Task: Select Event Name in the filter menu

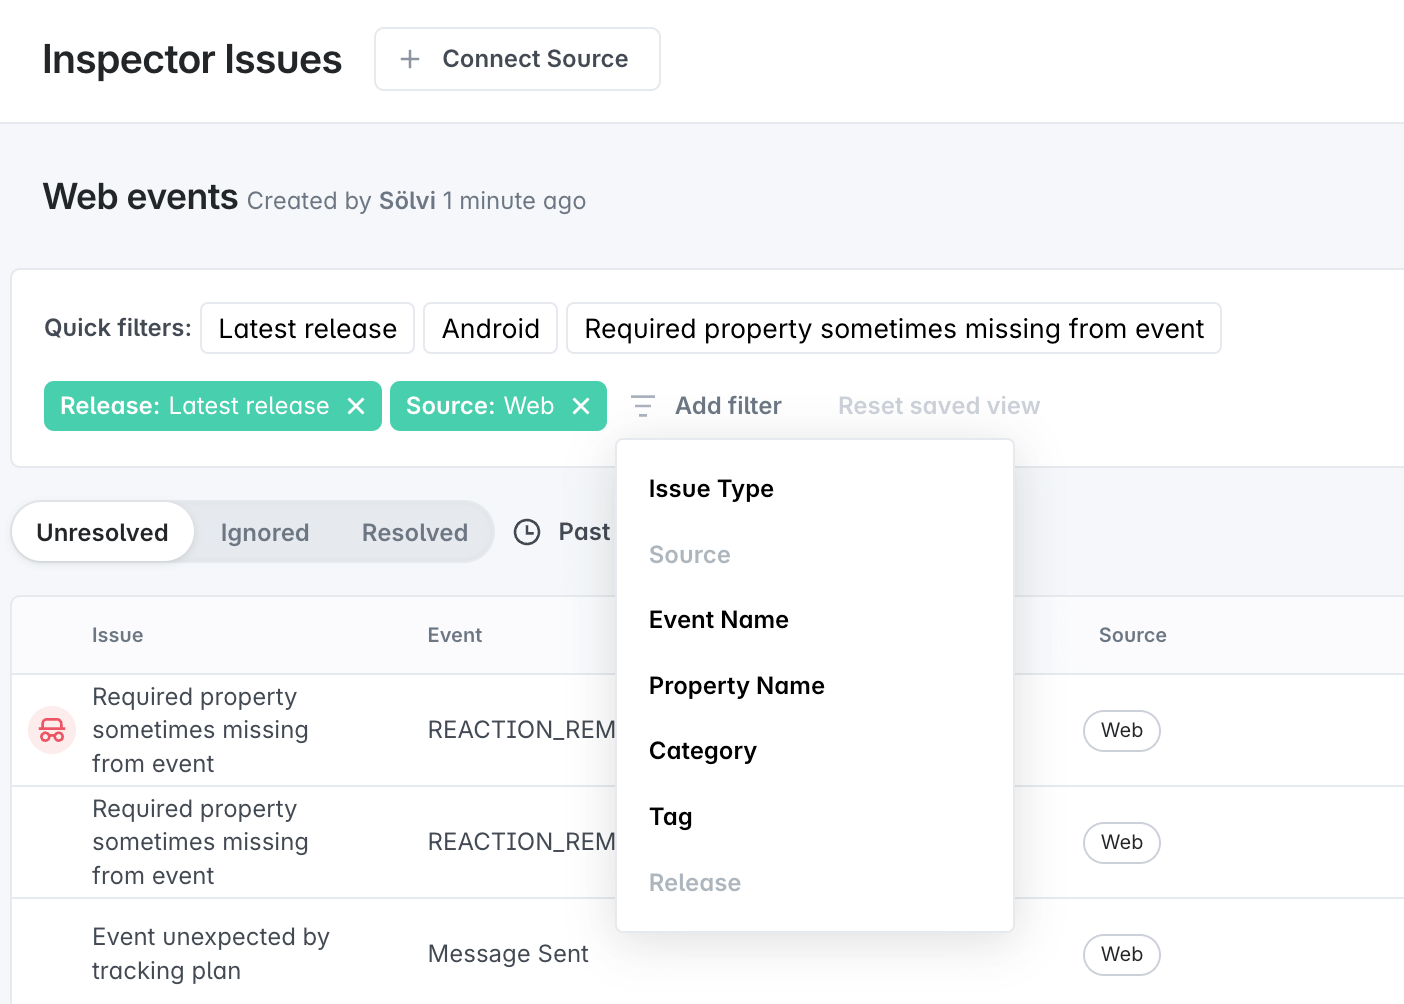Action: point(719,620)
